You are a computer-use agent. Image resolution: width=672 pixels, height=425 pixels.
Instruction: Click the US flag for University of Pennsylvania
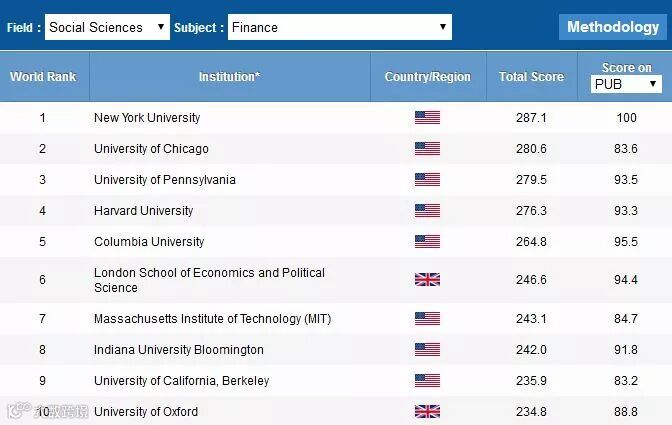[427, 180]
